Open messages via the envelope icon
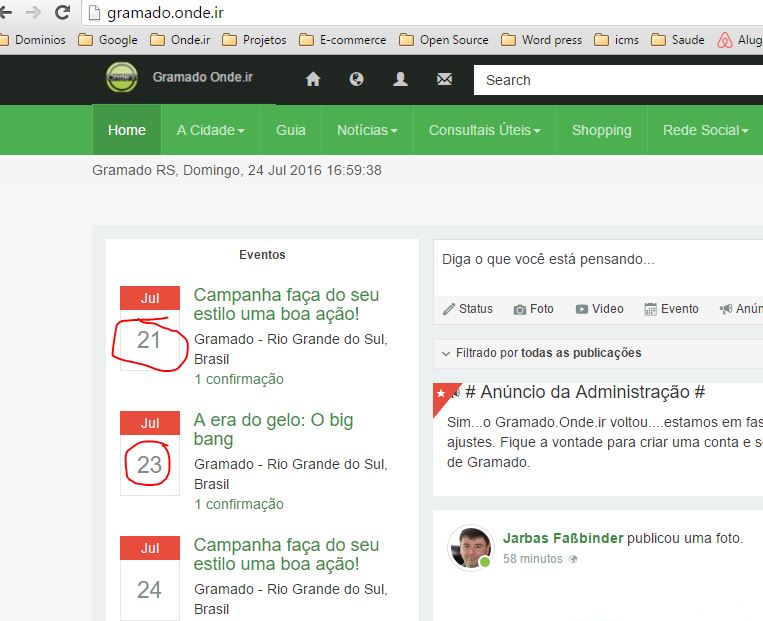Image resolution: width=763 pixels, height=621 pixels. 444,79
